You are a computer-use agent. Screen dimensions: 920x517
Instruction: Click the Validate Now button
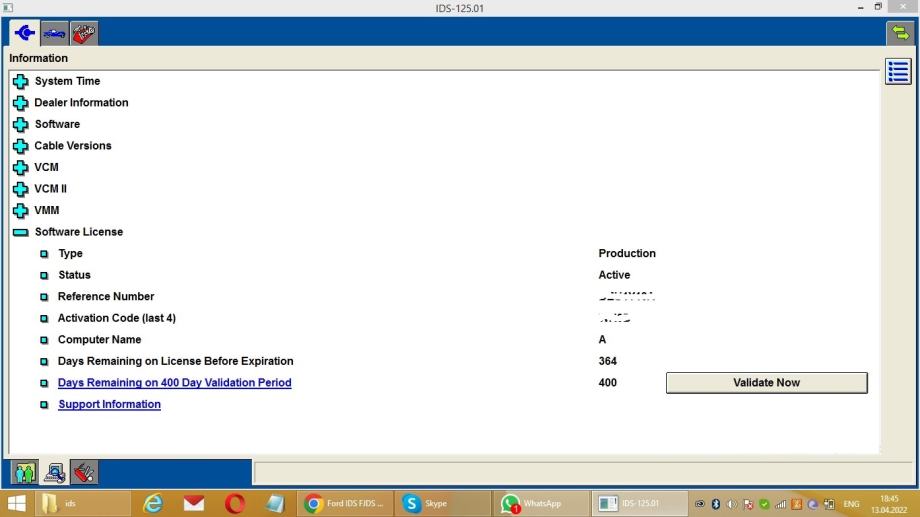[x=766, y=383]
